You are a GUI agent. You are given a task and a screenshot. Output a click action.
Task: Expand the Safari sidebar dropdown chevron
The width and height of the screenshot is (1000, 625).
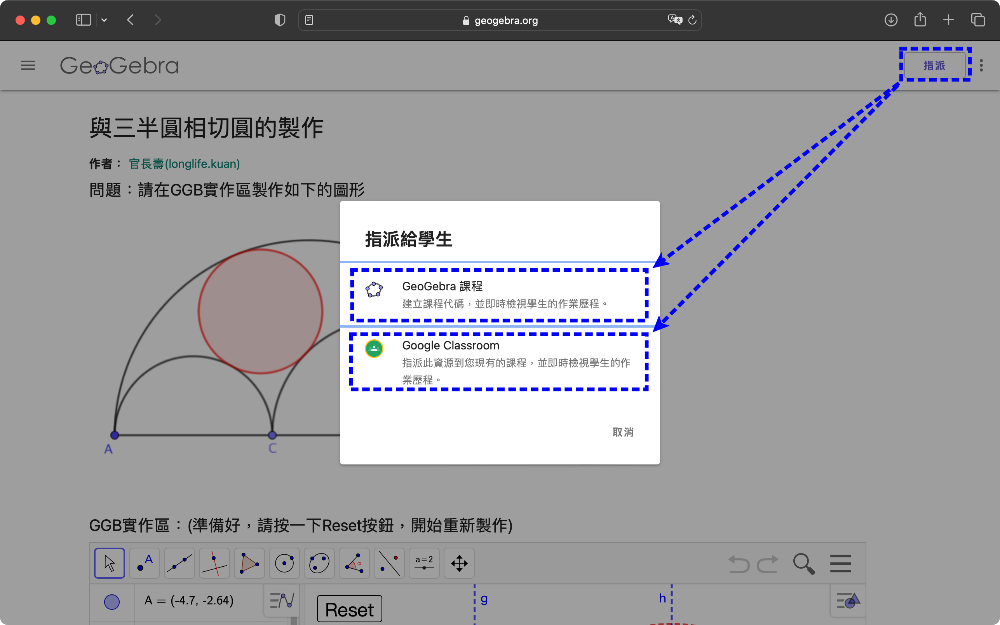pyautogui.click(x=104, y=20)
